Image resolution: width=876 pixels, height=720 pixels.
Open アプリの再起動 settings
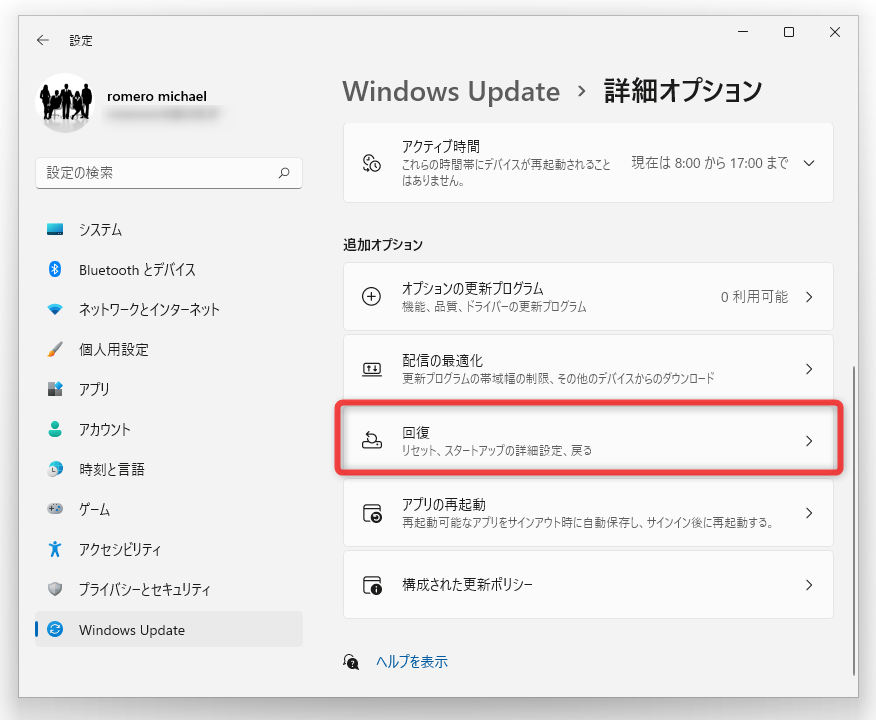point(588,513)
